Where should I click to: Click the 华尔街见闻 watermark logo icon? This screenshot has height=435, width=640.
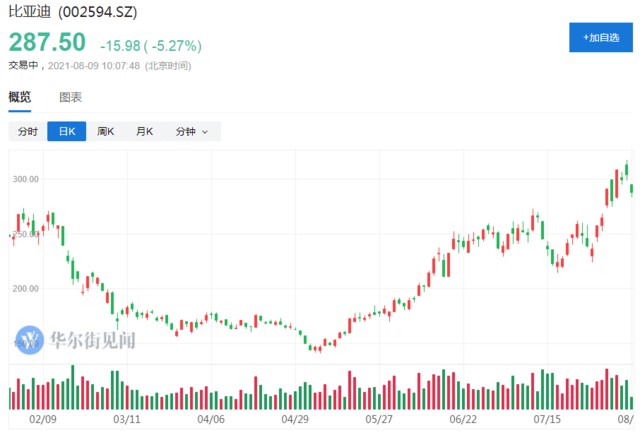point(32,341)
